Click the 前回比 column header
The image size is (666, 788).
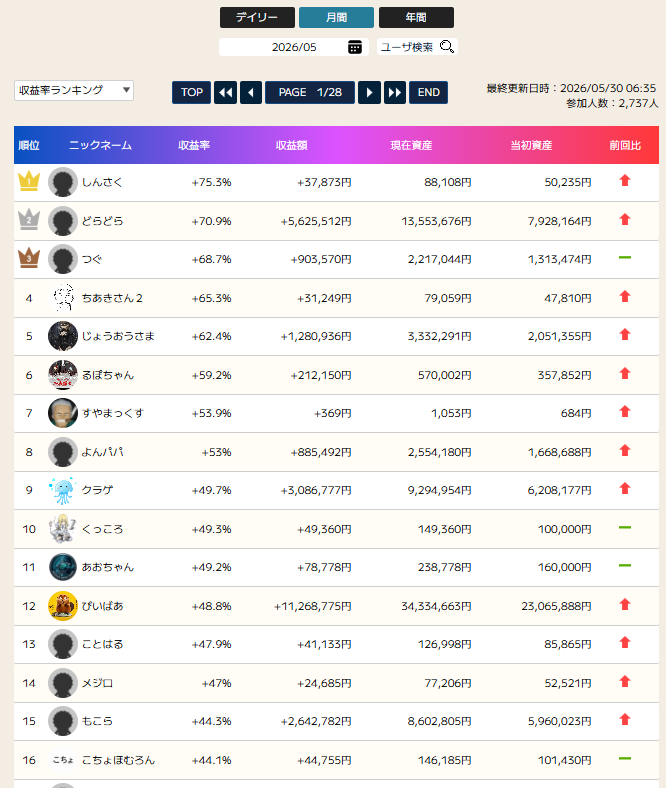[625, 145]
